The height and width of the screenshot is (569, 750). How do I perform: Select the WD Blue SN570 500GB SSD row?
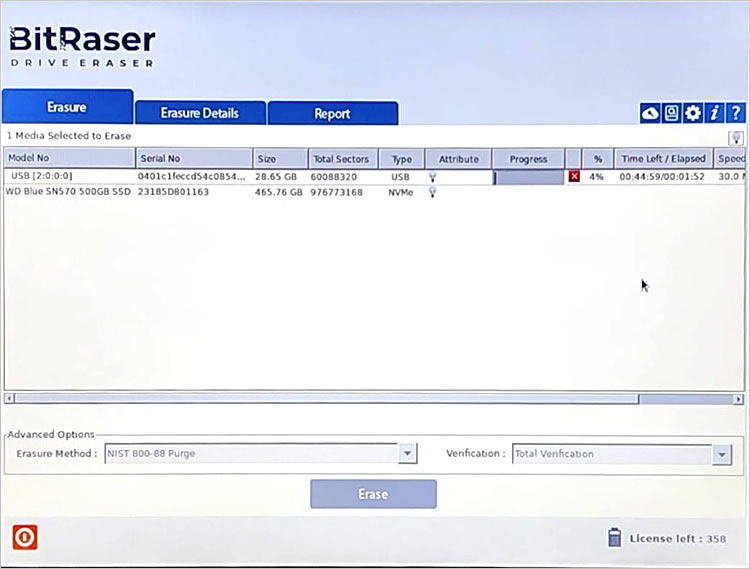tap(375, 192)
